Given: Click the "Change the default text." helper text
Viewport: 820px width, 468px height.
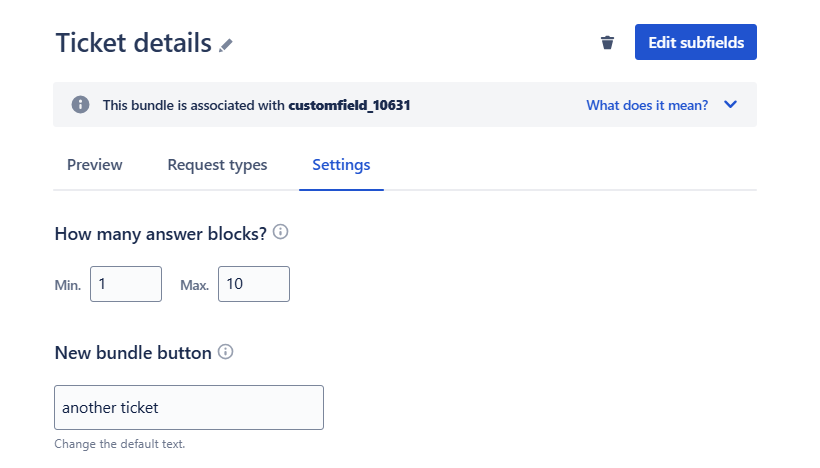Looking at the screenshot, I should coord(120,444).
